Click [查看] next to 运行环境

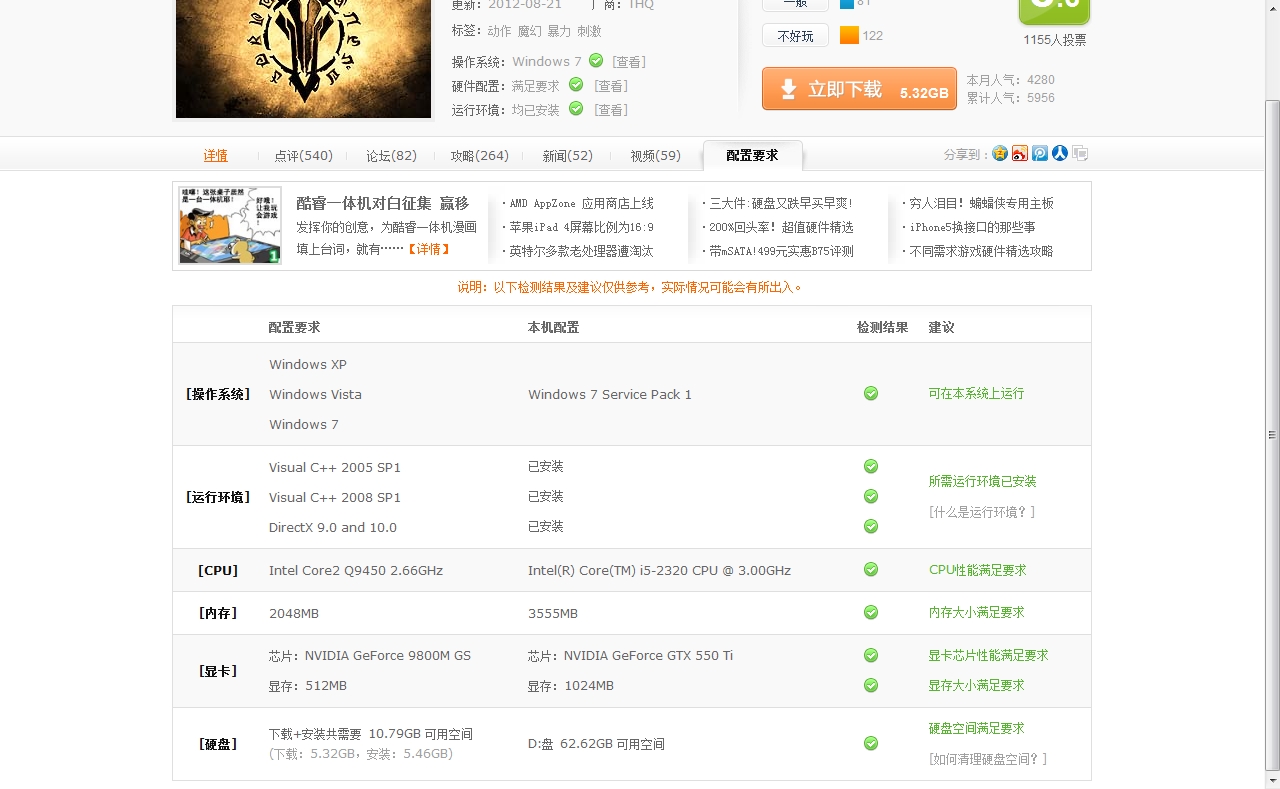point(611,111)
